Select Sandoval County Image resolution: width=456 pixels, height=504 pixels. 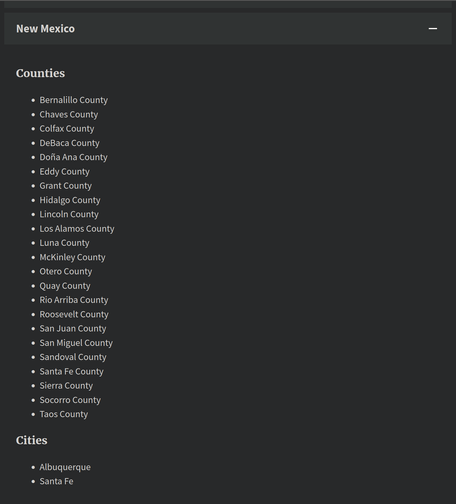(73, 357)
